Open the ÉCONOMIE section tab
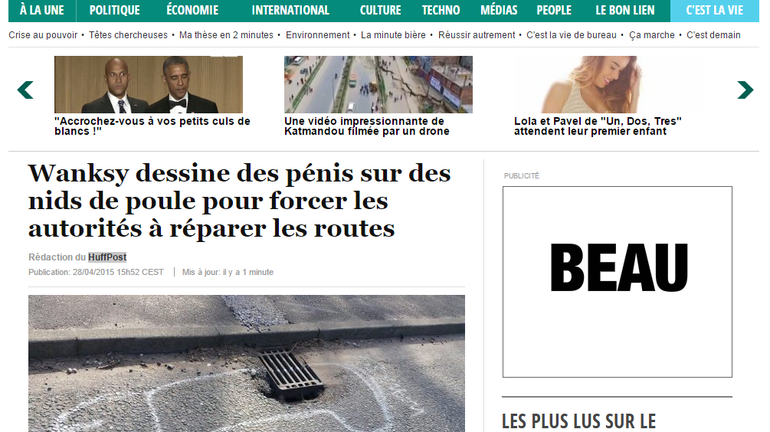 tap(192, 10)
